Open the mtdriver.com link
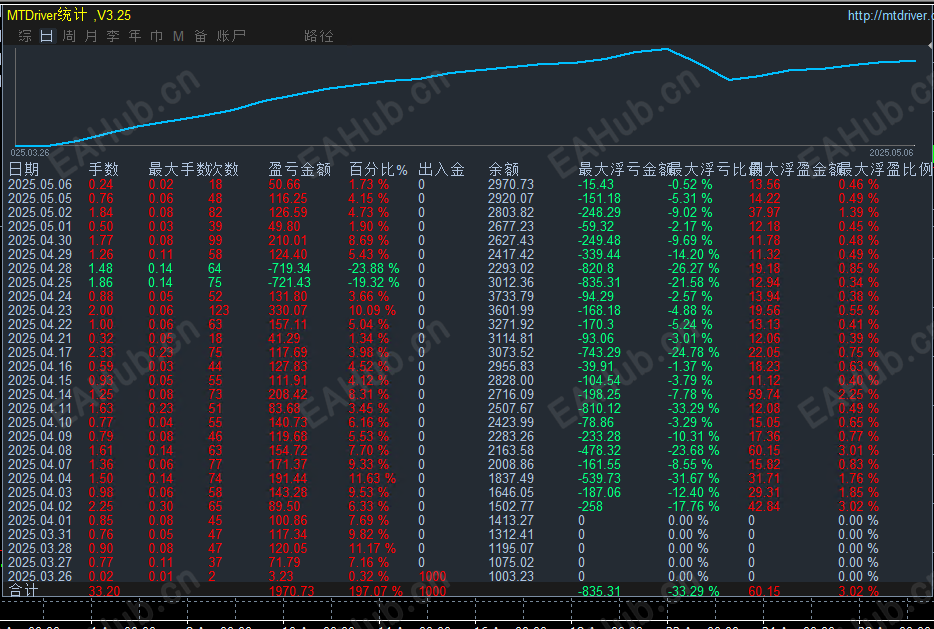Screen dimensions: 934x629 point(889,15)
